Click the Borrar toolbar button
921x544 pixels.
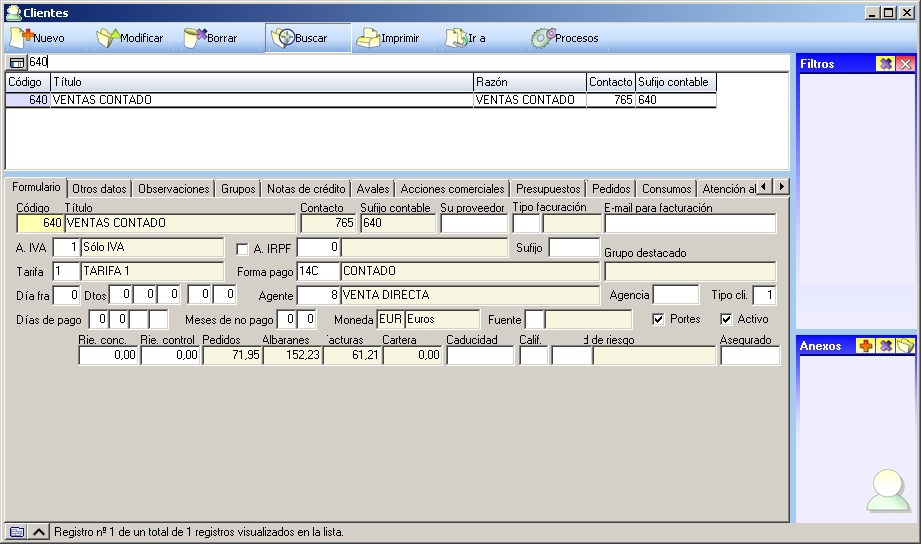tap(210, 38)
